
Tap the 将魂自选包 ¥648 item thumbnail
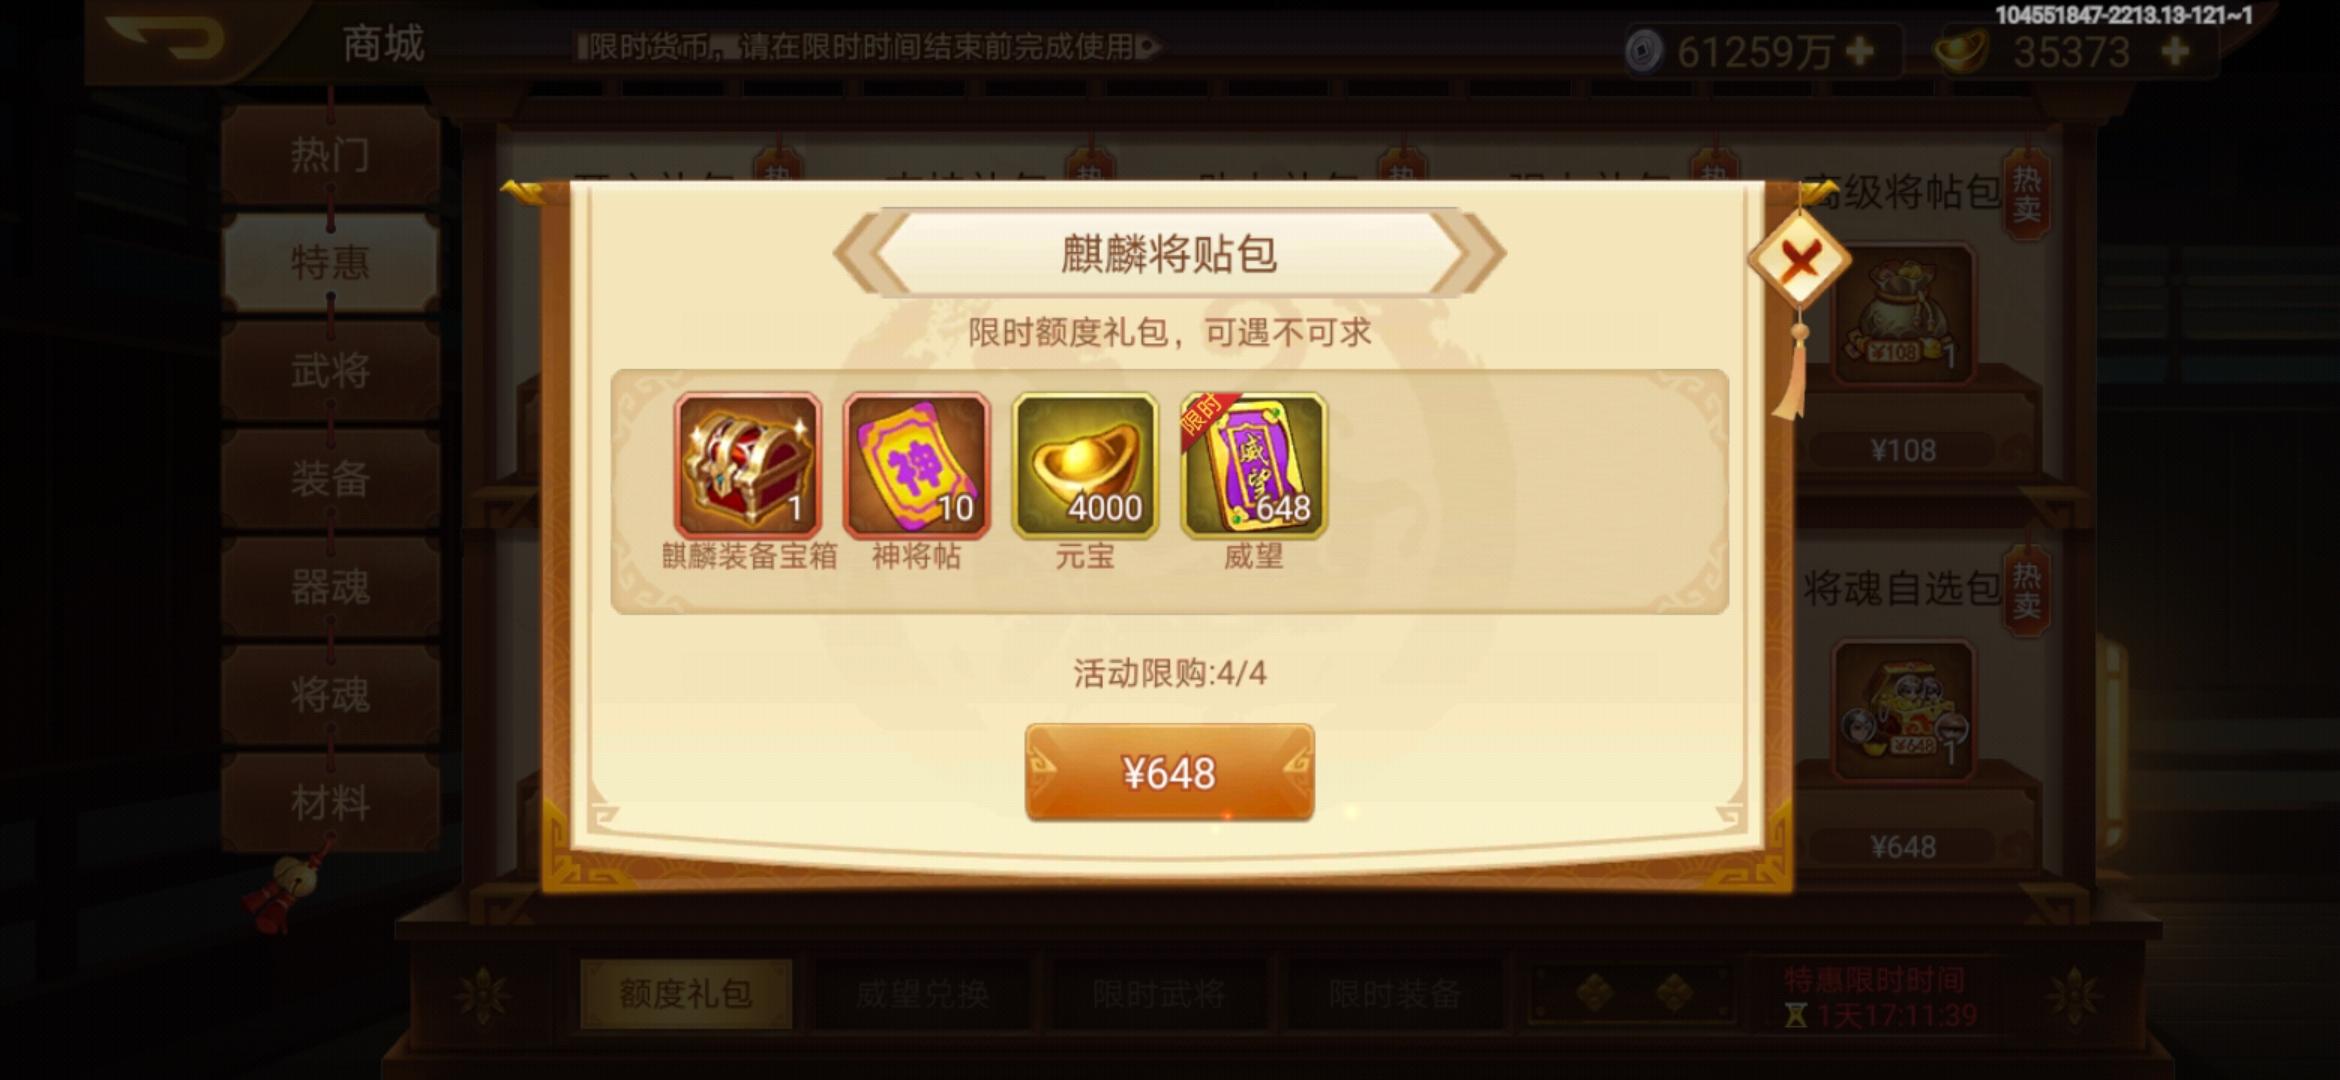tap(1903, 711)
